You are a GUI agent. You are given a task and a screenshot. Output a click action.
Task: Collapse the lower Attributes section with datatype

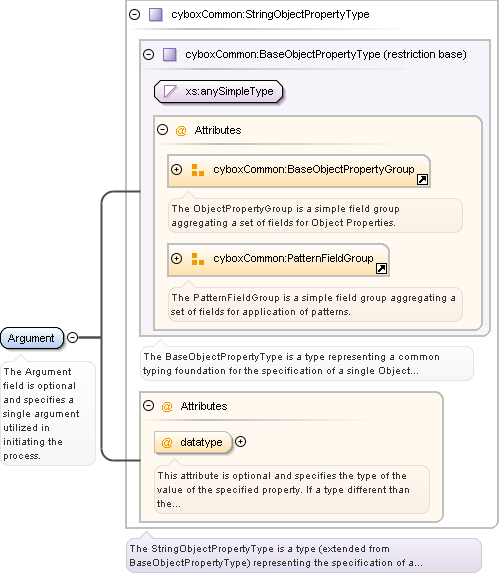point(148,406)
